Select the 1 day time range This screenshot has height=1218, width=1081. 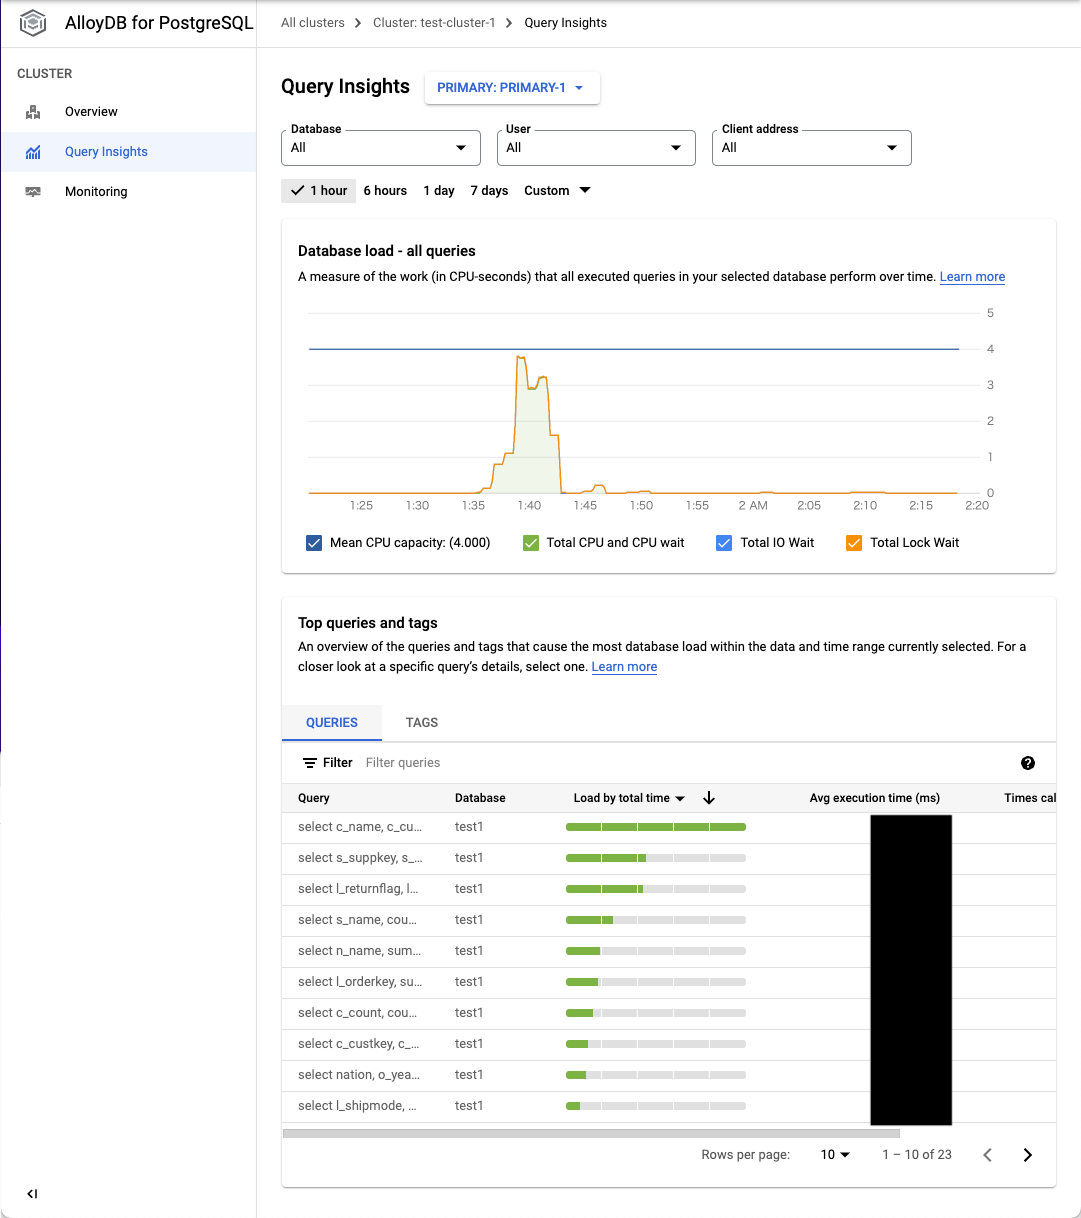click(439, 191)
